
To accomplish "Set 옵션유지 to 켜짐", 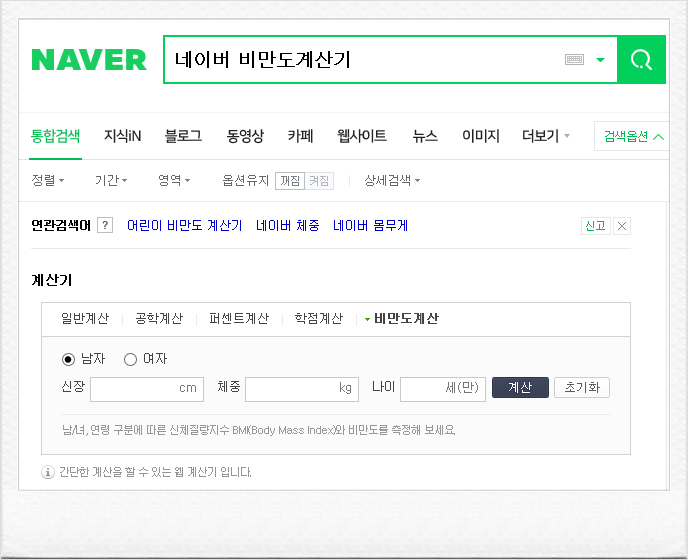I will point(319,181).
